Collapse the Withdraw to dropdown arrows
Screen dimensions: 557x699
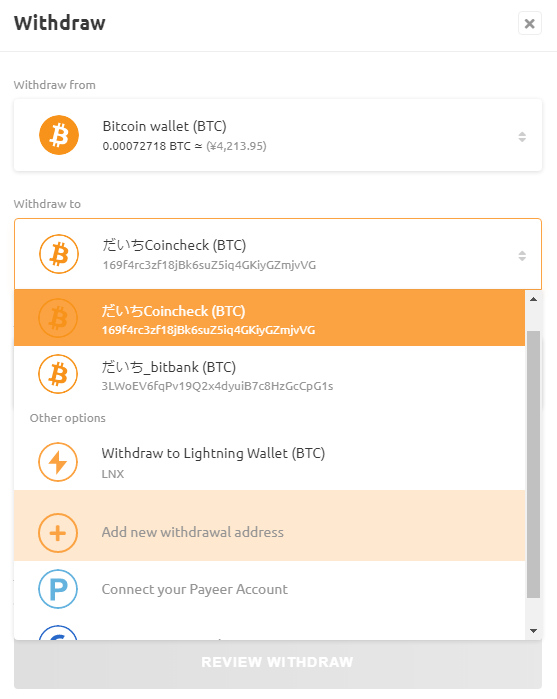click(522, 256)
